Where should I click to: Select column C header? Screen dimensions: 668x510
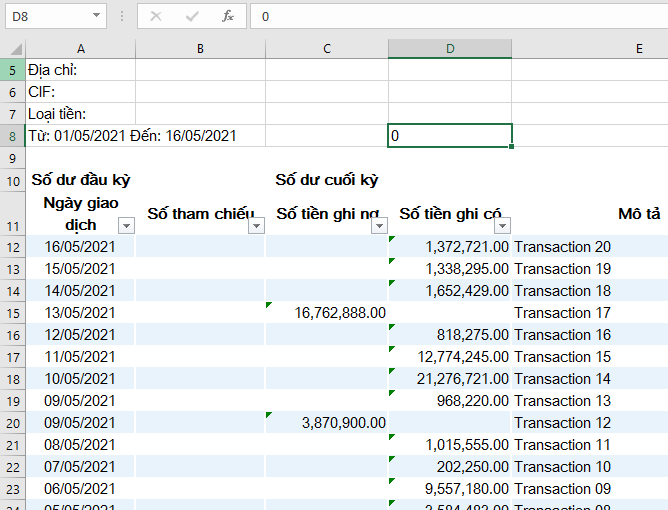[x=327, y=49]
